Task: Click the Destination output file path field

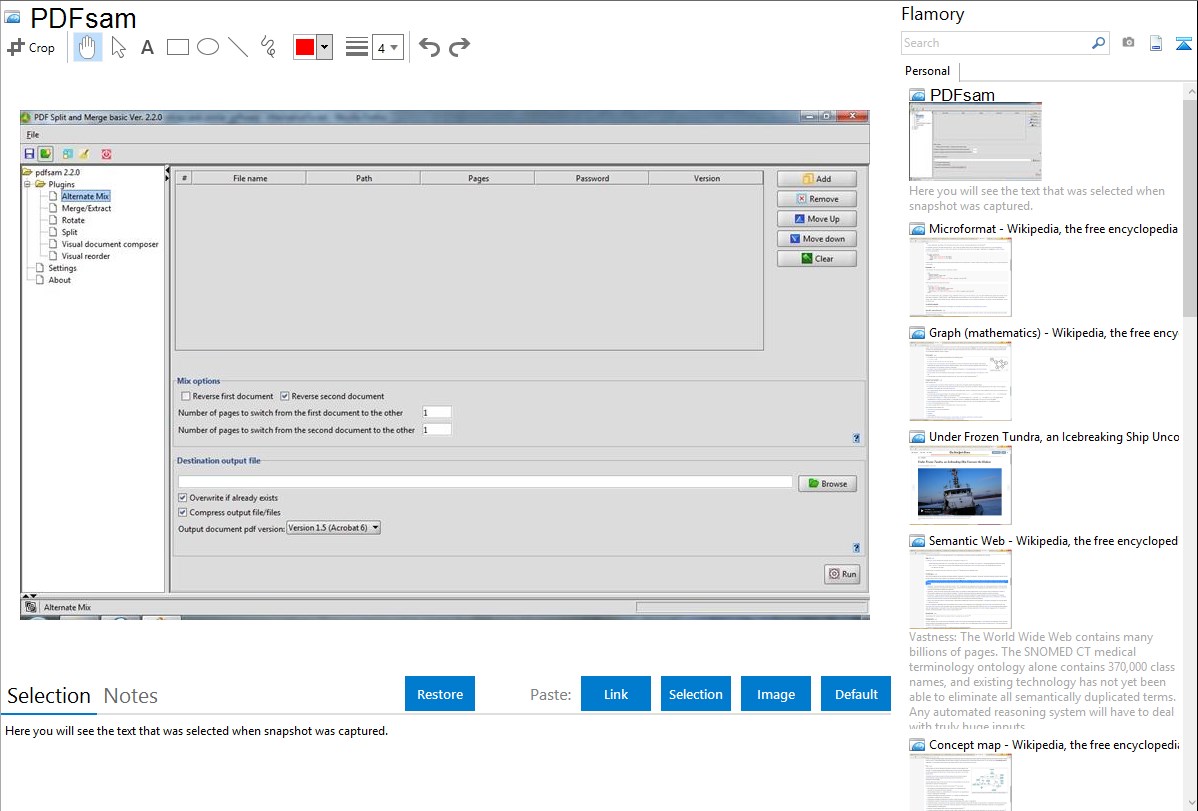Action: (485, 482)
